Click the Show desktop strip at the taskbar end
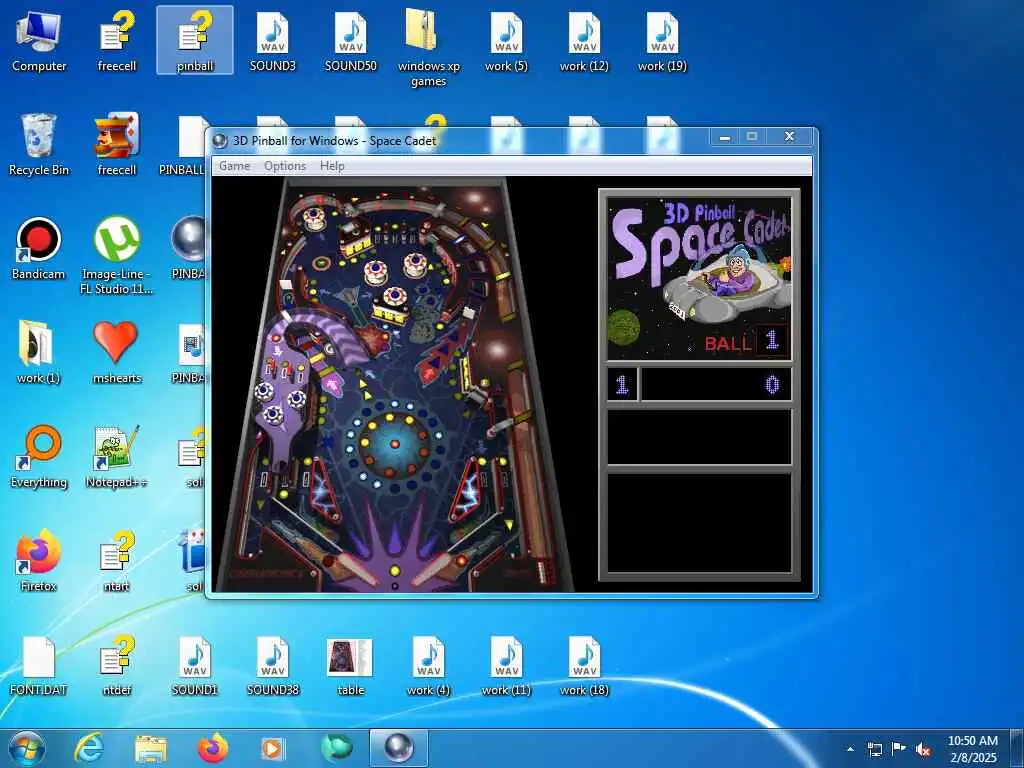This screenshot has height=768, width=1024. coord(1017,749)
